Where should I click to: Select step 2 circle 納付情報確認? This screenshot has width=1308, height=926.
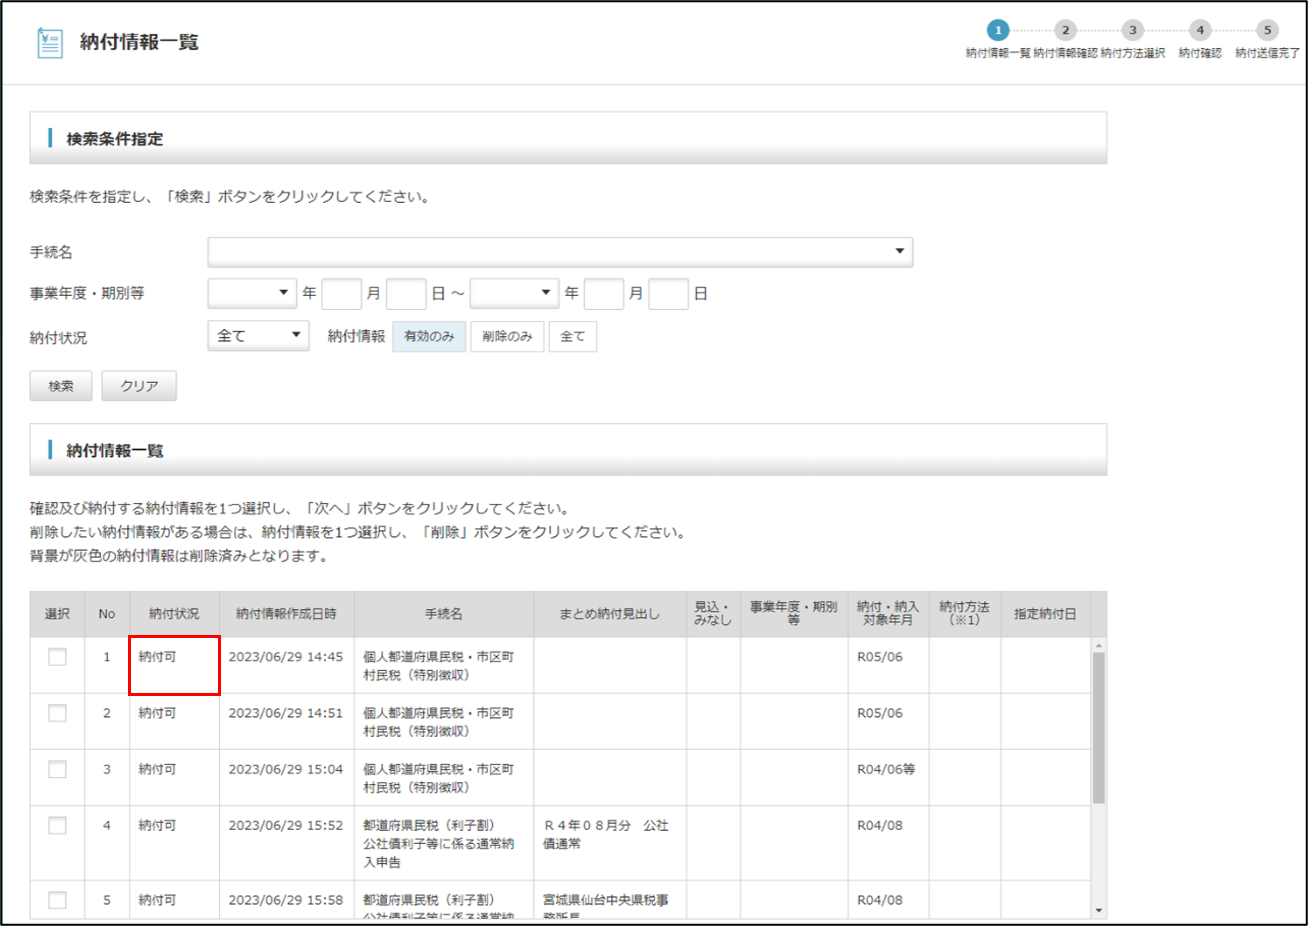coord(1065,30)
